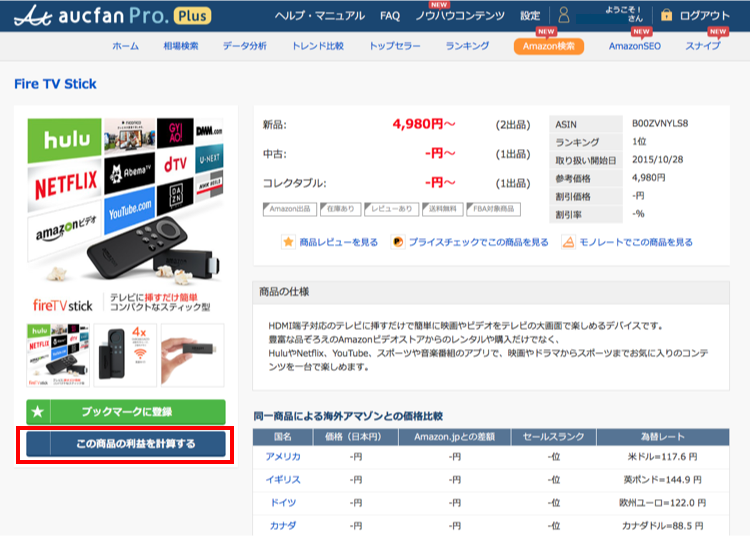Go to the AmazonSEO tab

[634, 47]
